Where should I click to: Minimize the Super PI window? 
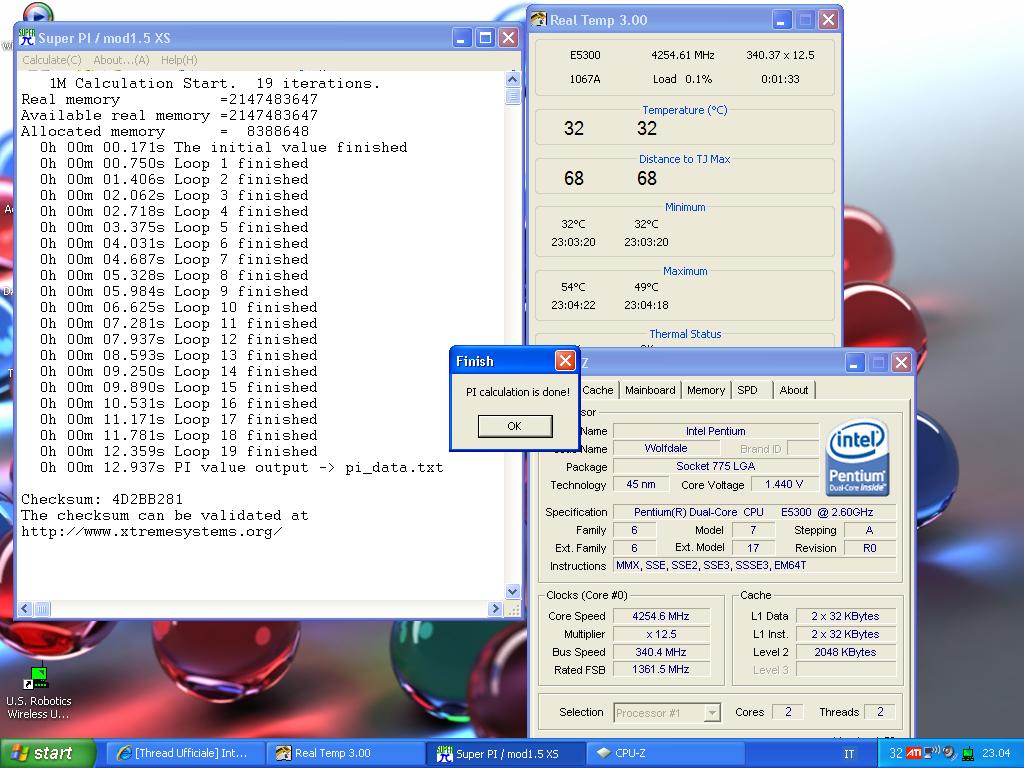tap(462, 38)
